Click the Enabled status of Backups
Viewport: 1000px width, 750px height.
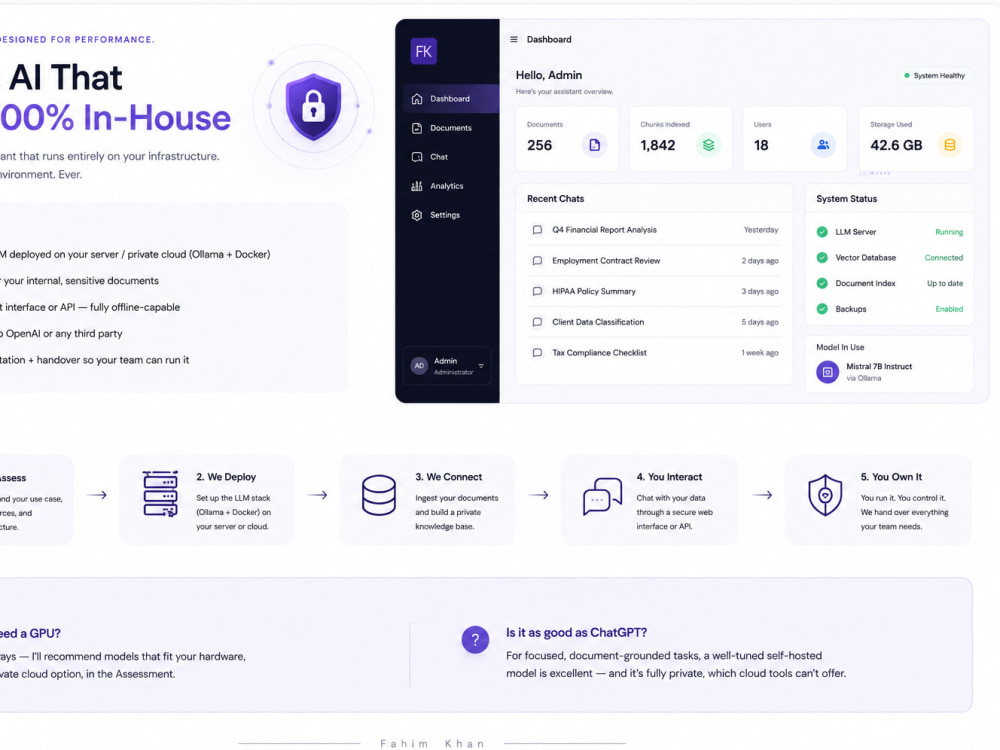coord(949,309)
